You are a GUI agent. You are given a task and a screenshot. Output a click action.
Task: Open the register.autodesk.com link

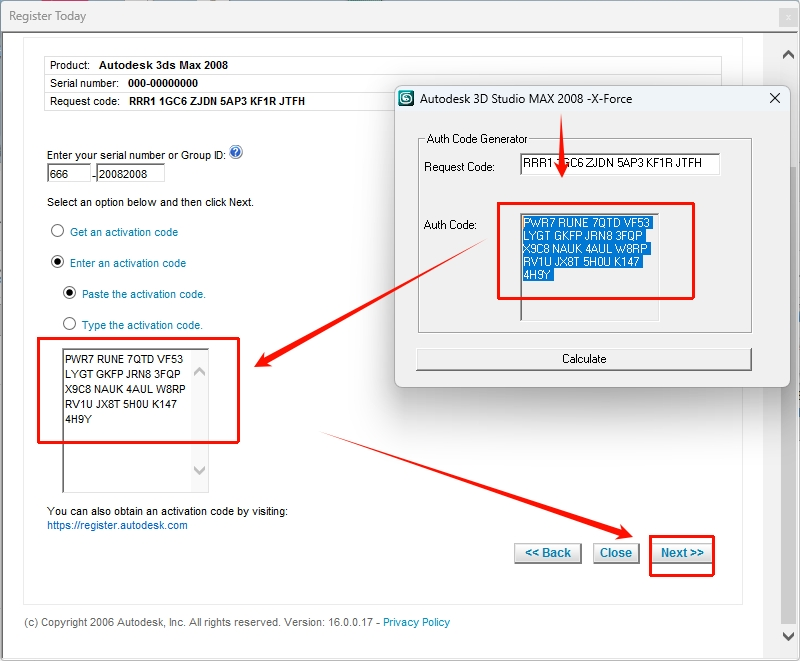[117, 525]
